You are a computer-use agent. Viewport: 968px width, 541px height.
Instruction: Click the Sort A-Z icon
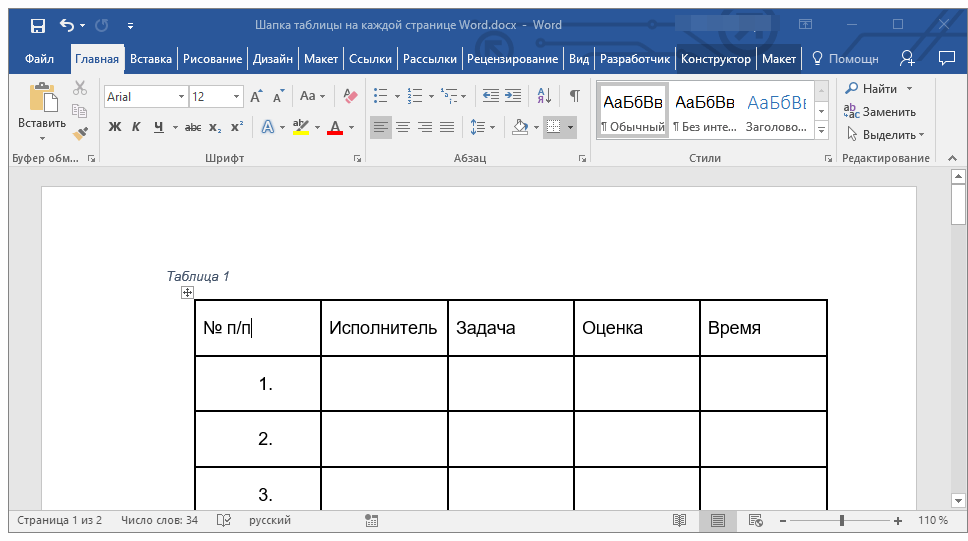[544, 97]
